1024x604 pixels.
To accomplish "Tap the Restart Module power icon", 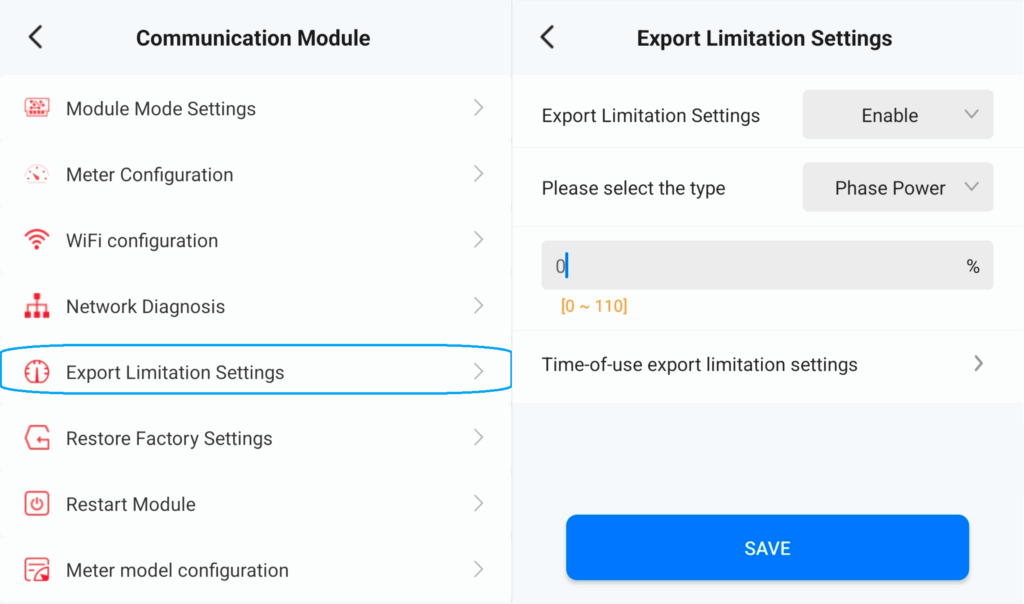I will click(x=37, y=504).
